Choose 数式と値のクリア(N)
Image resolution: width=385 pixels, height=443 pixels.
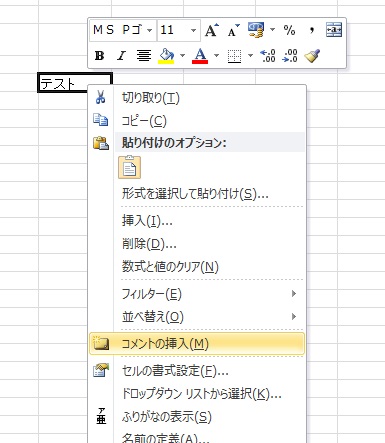tap(197, 267)
